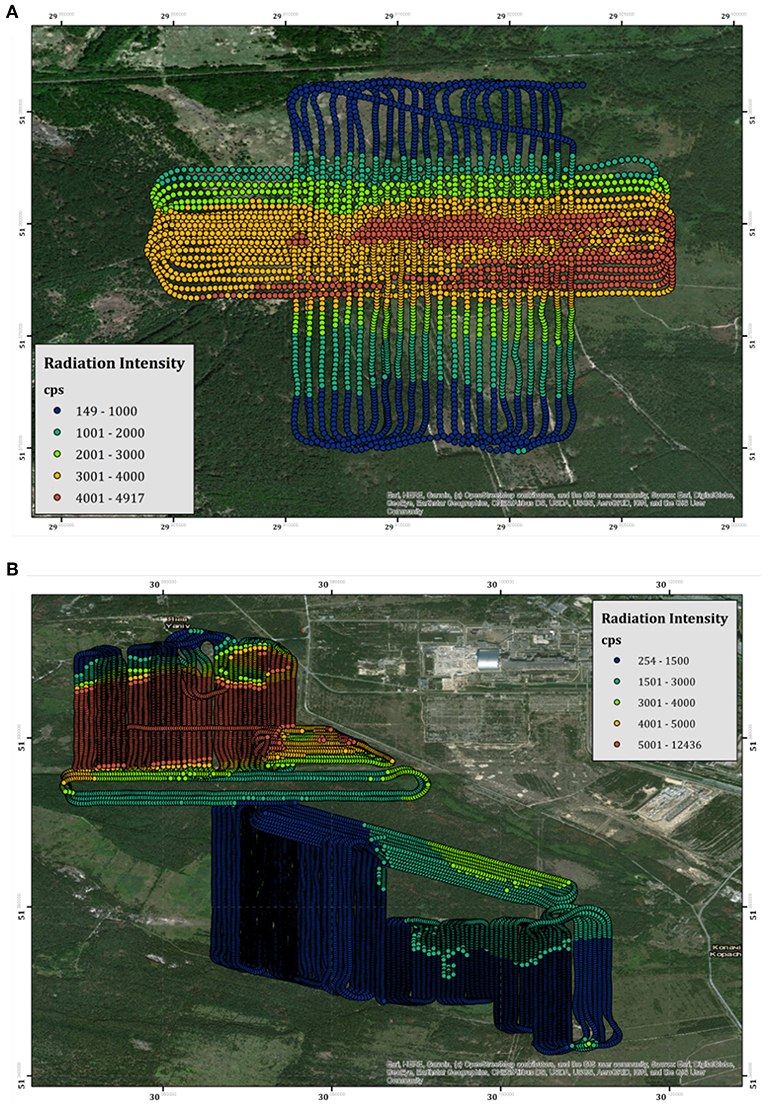Viewport: 765px width, 1109px height.
Task: Select the legend text "4001 - 5000"
Action: (665, 724)
